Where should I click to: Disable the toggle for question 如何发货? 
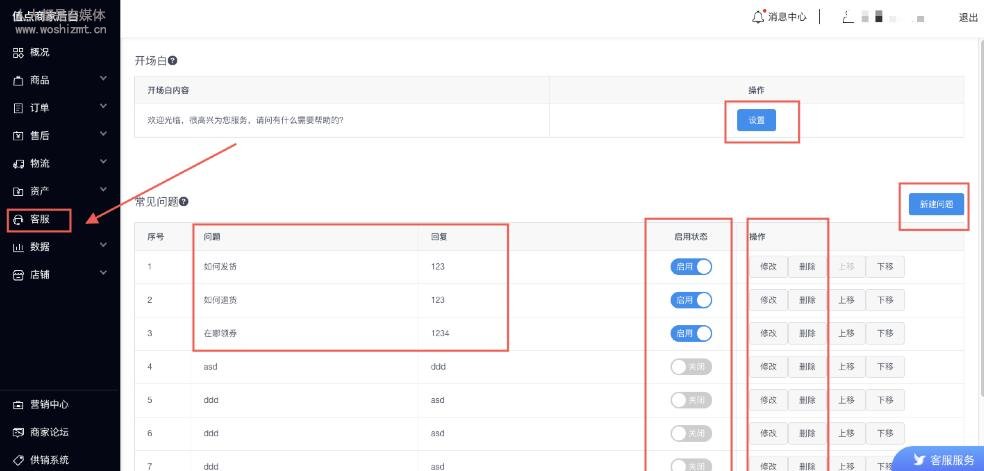[691, 267]
